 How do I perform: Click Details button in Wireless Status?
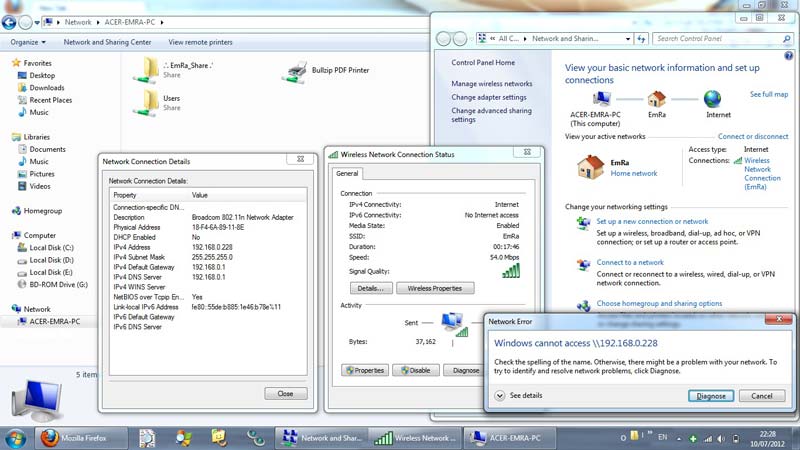click(x=371, y=288)
